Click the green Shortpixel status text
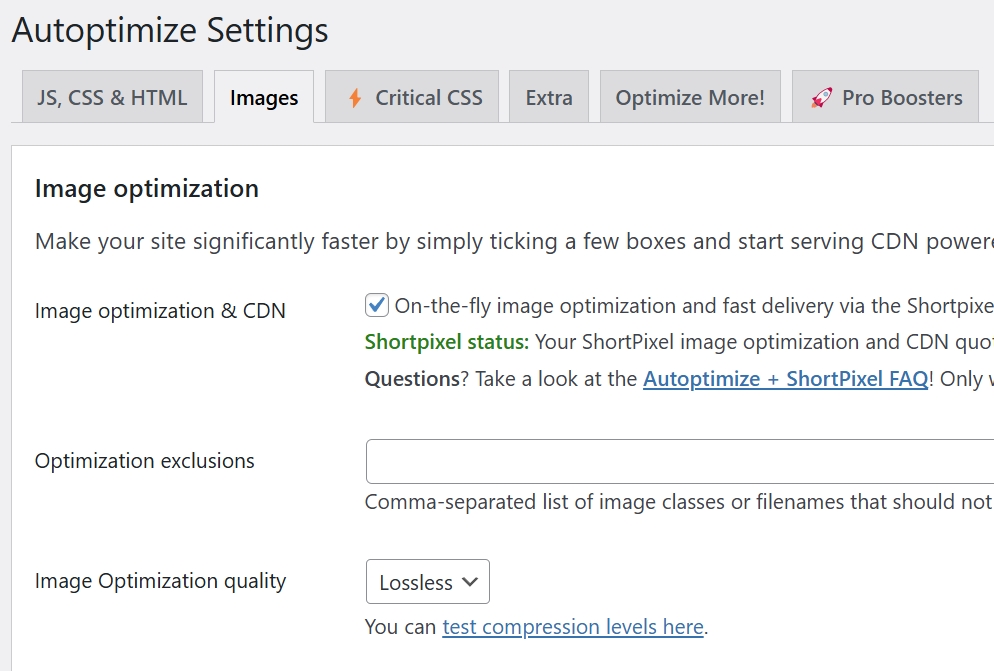 click(446, 342)
